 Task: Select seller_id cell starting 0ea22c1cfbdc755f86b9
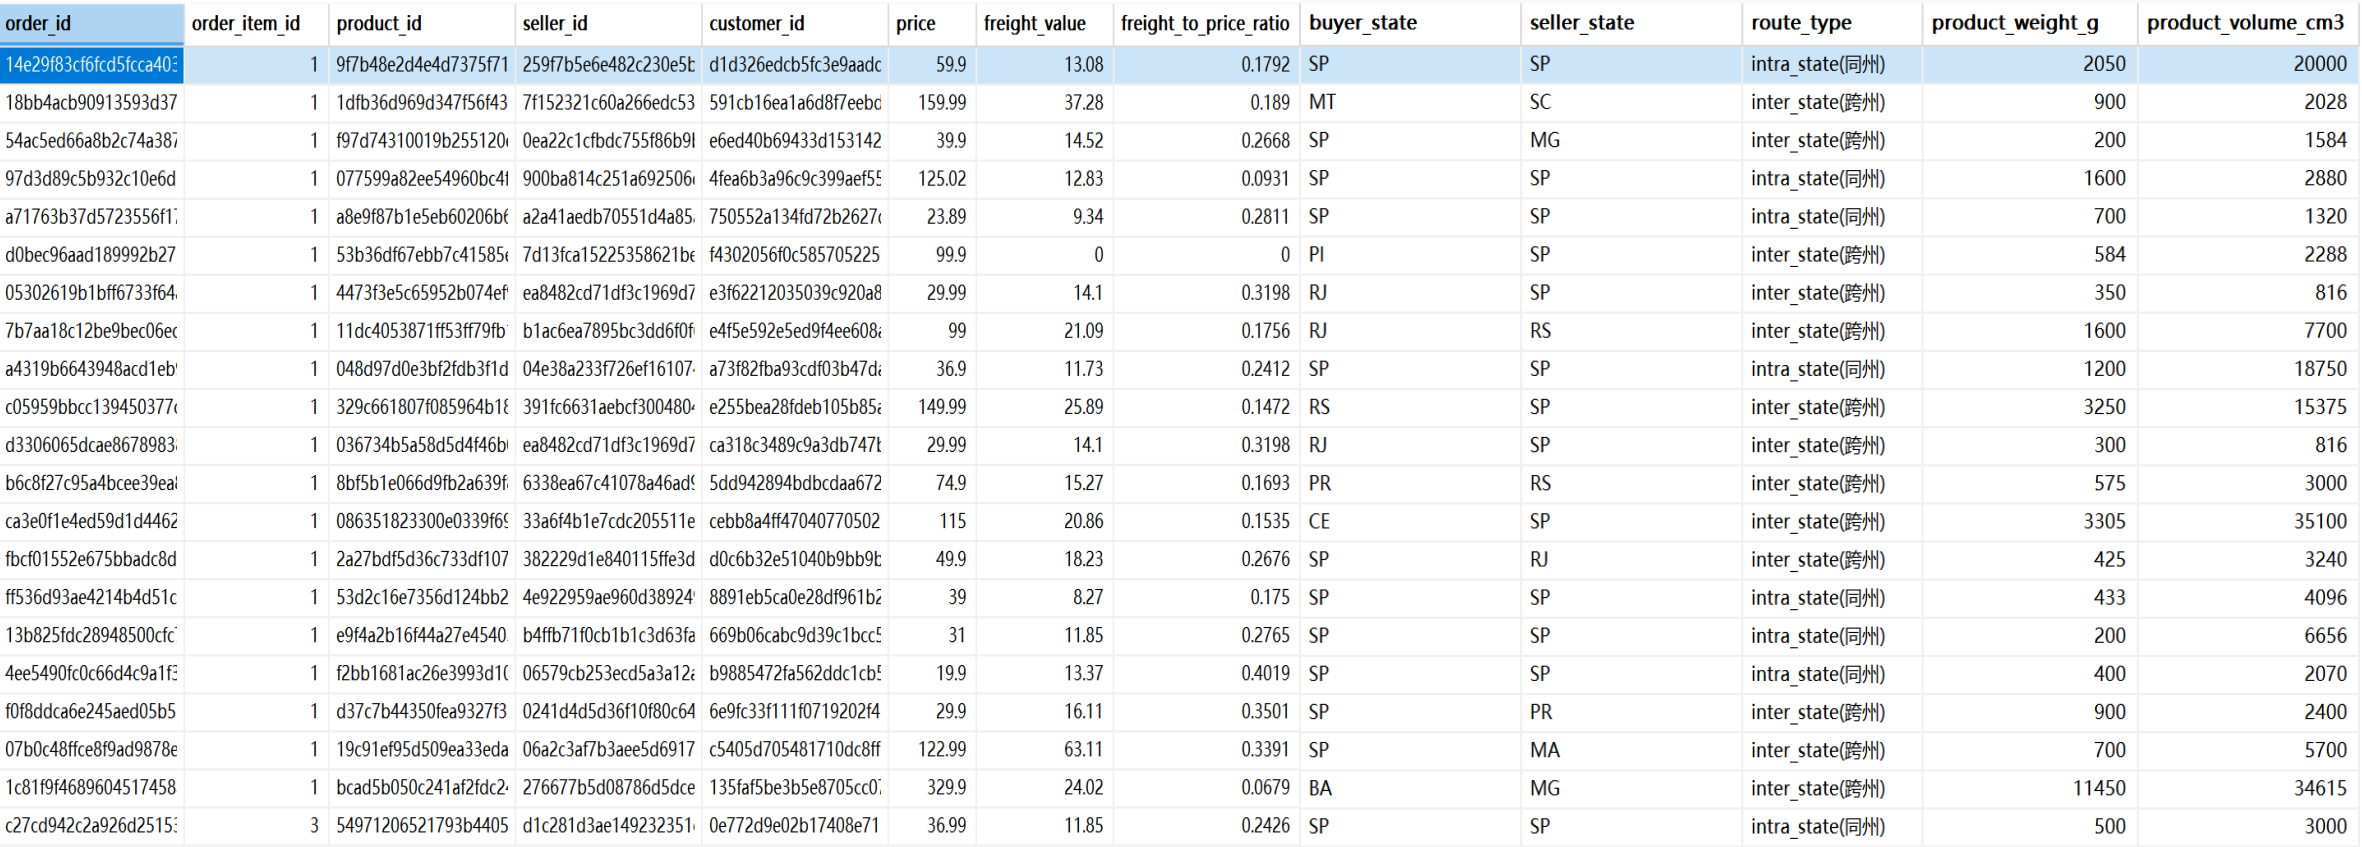pyautogui.click(x=607, y=140)
